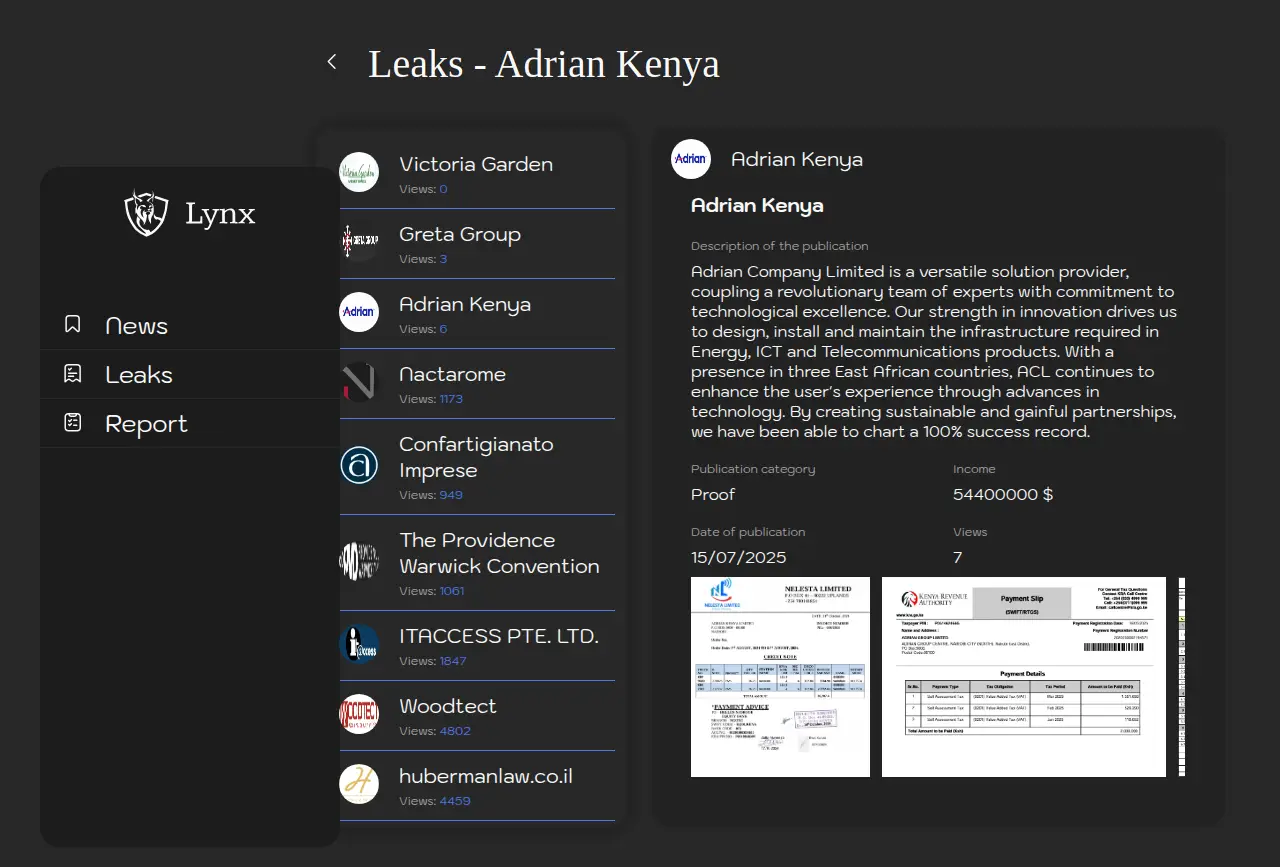Open the Nelesta Limited document thumbnail
This screenshot has width=1280, height=867.
[780, 676]
